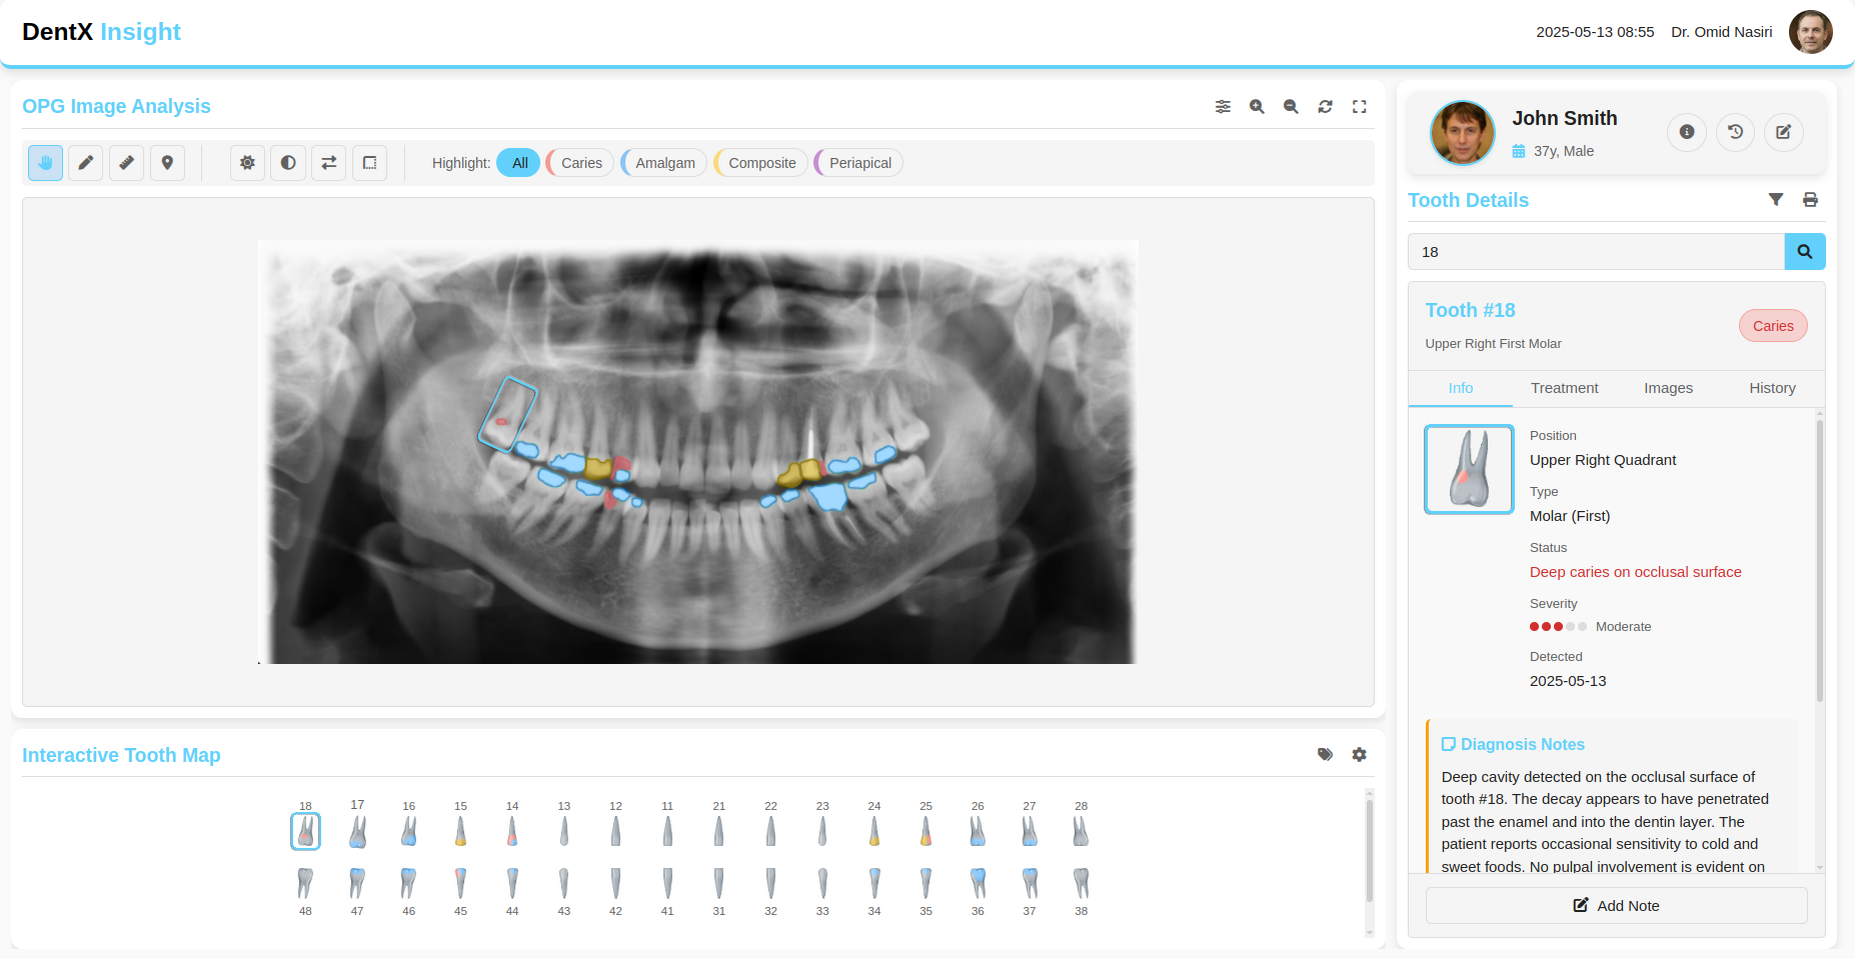
Task: Click the Moderate severity dot indicator
Action: coord(1558,627)
